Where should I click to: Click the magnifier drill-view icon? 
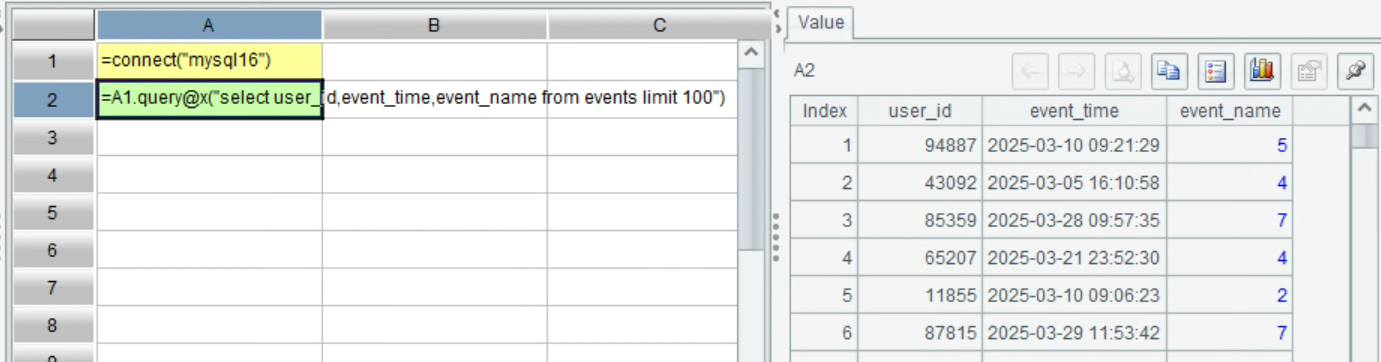pos(1124,71)
